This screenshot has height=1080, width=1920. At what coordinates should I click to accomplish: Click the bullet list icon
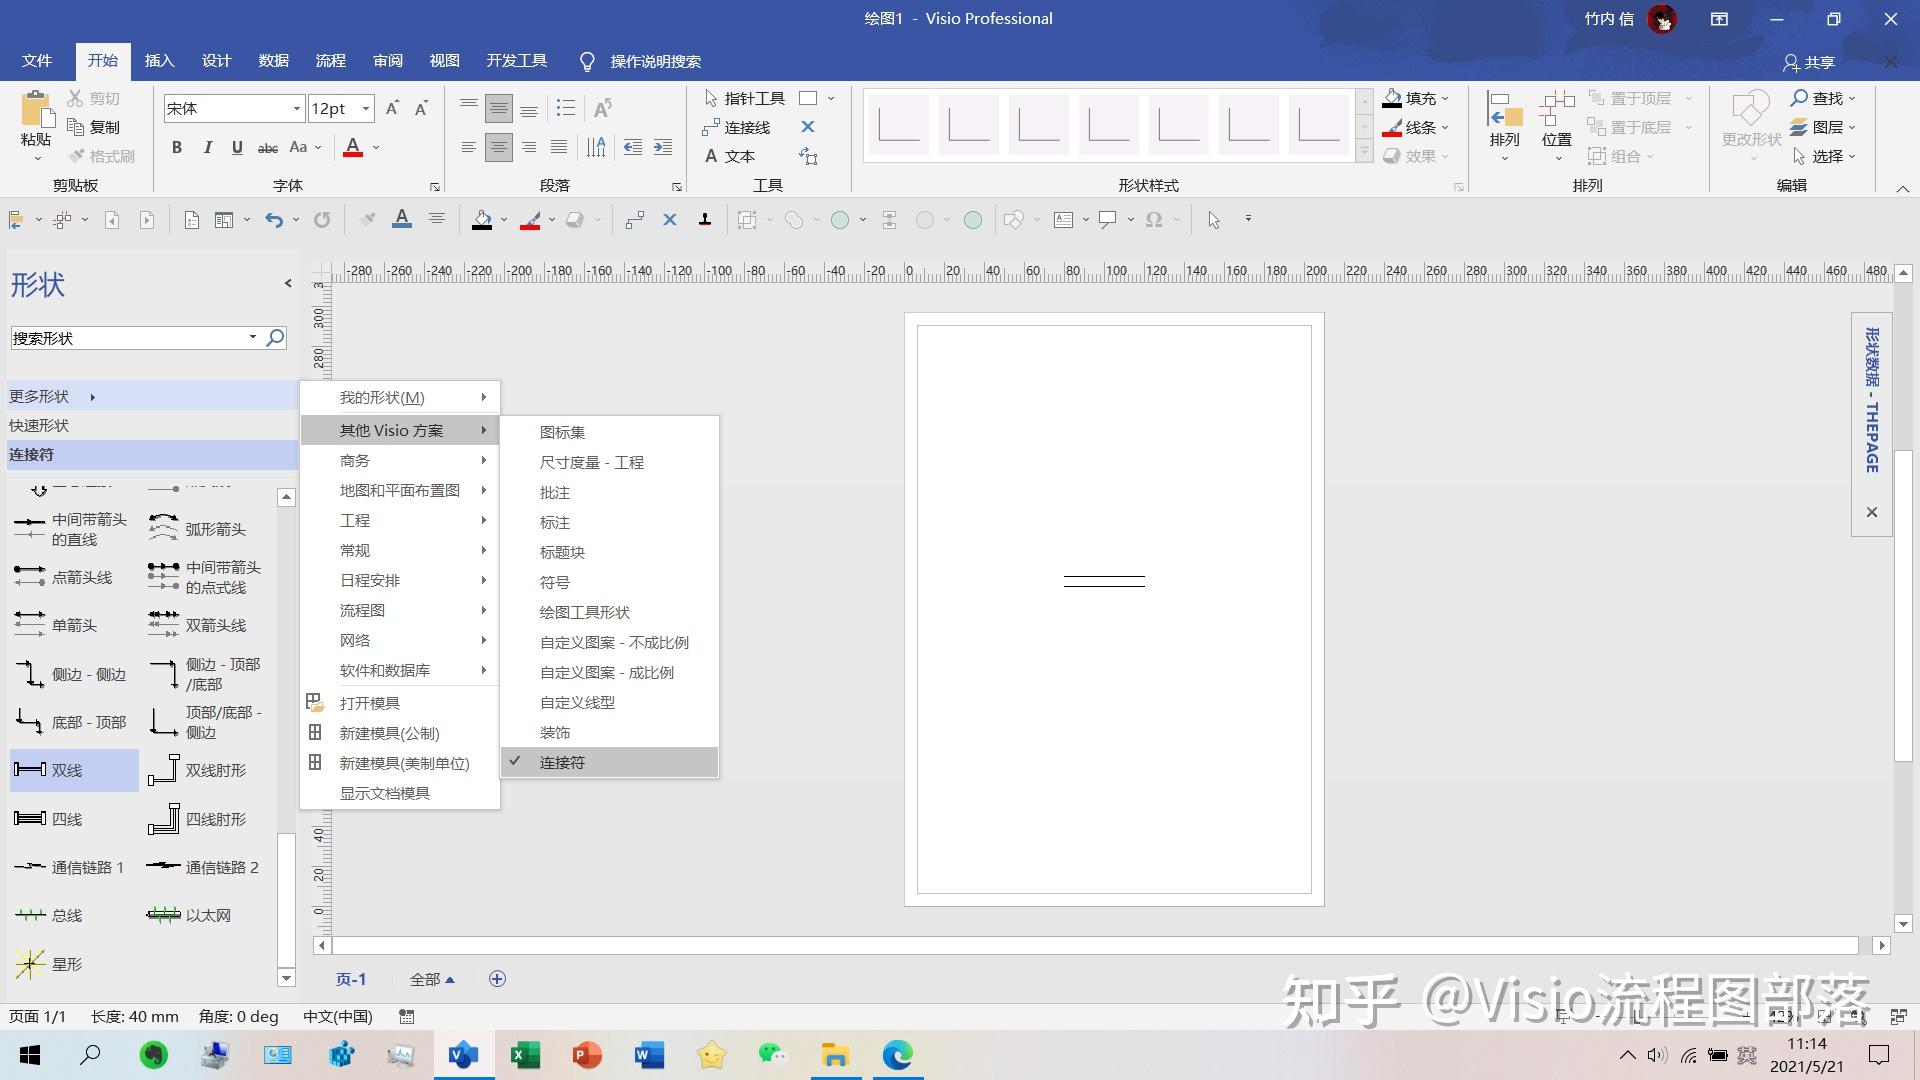point(566,108)
